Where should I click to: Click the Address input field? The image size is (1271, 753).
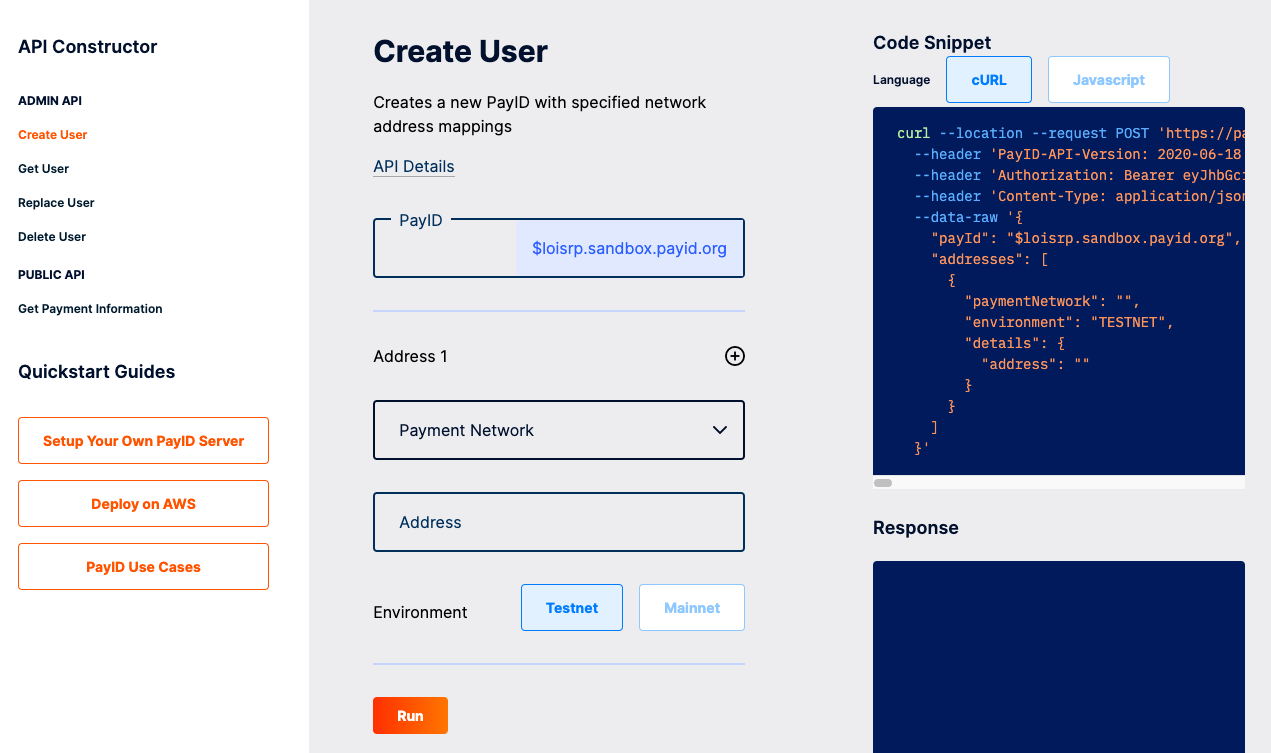[x=558, y=521]
